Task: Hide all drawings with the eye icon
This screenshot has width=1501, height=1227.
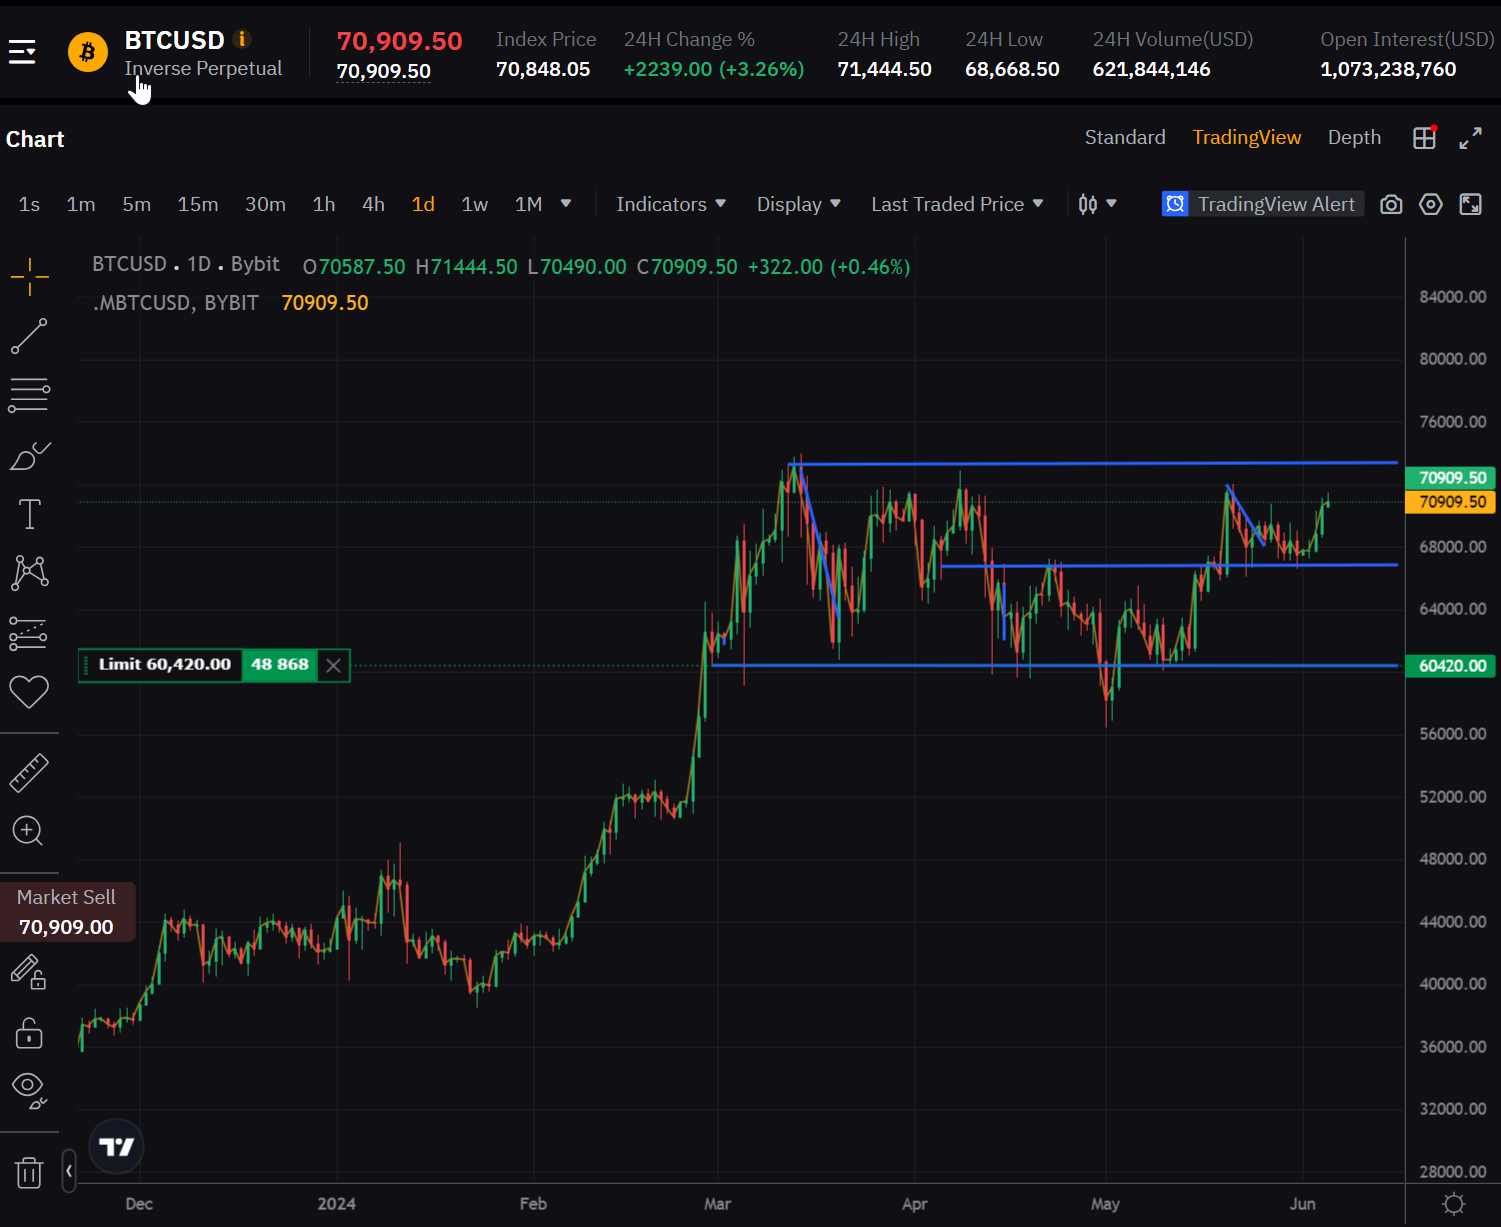Action: [29, 1090]
